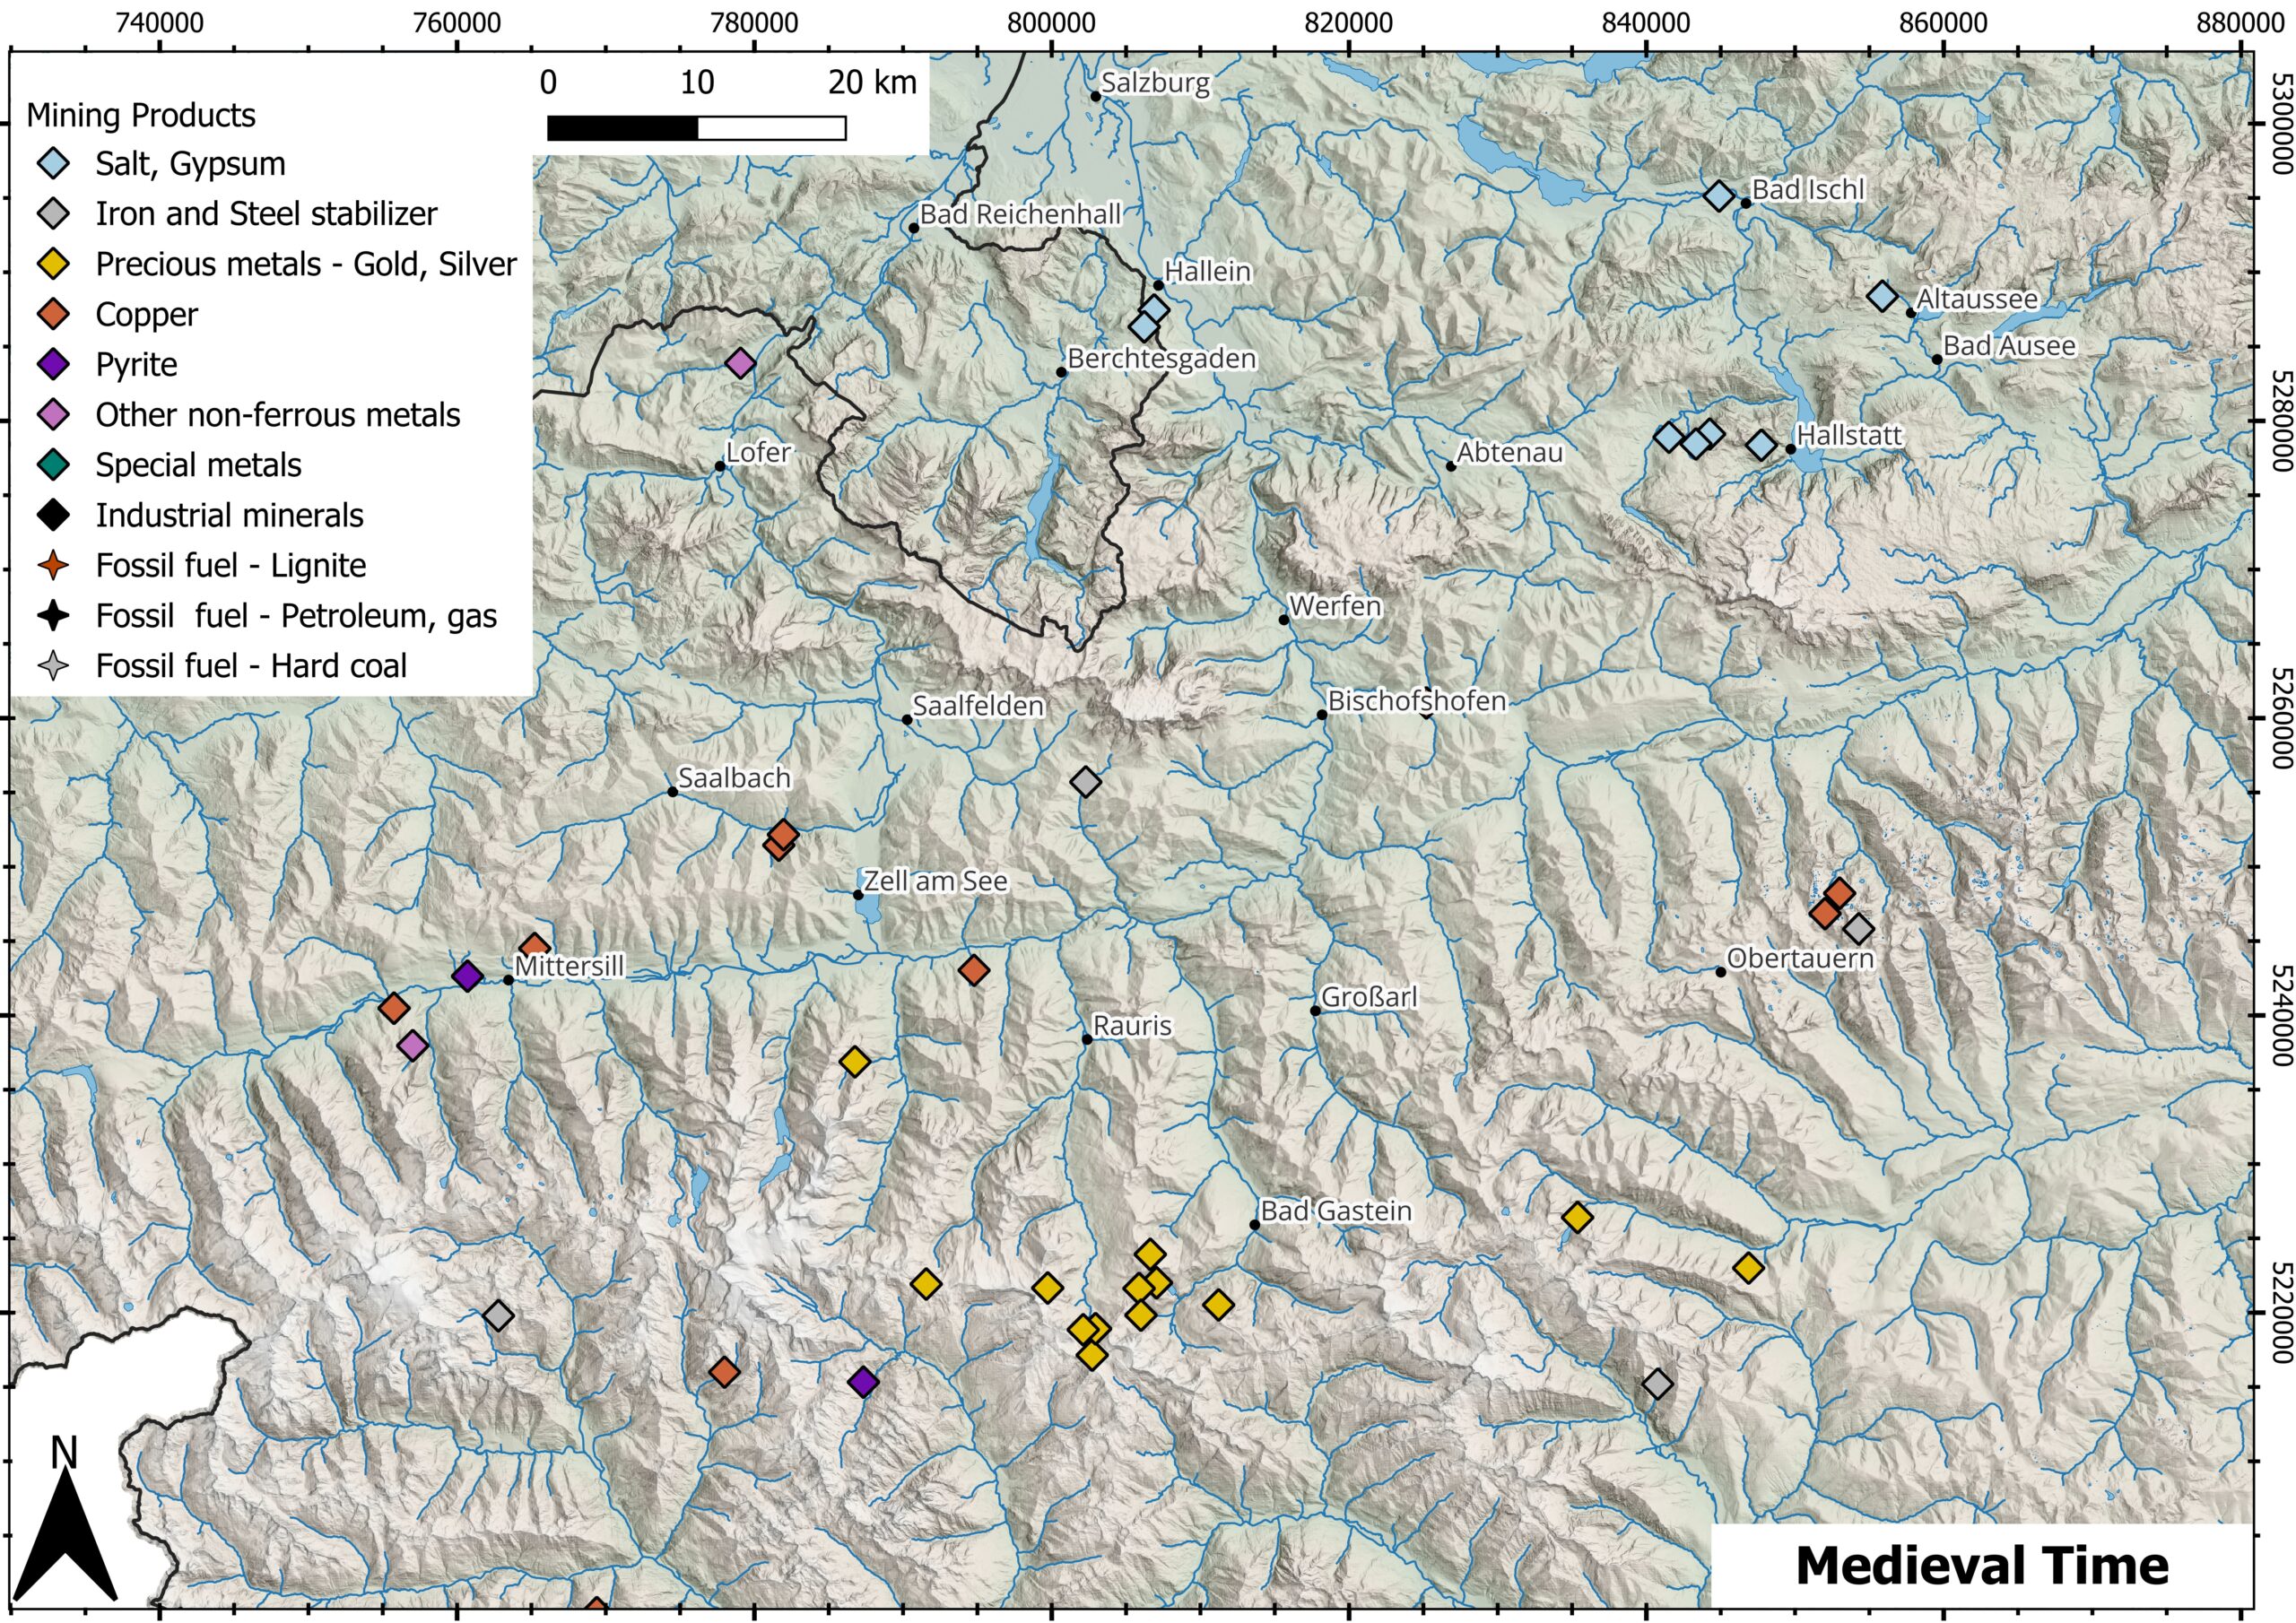Click the Abtenau label
Screen dimensions: 2296x1623
pos(1509,453)
